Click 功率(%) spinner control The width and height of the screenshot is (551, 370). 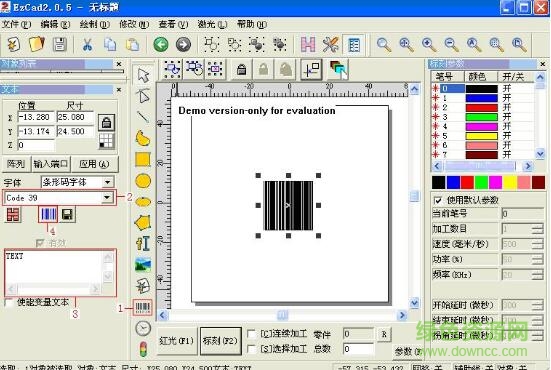click(x=537, y=259)
